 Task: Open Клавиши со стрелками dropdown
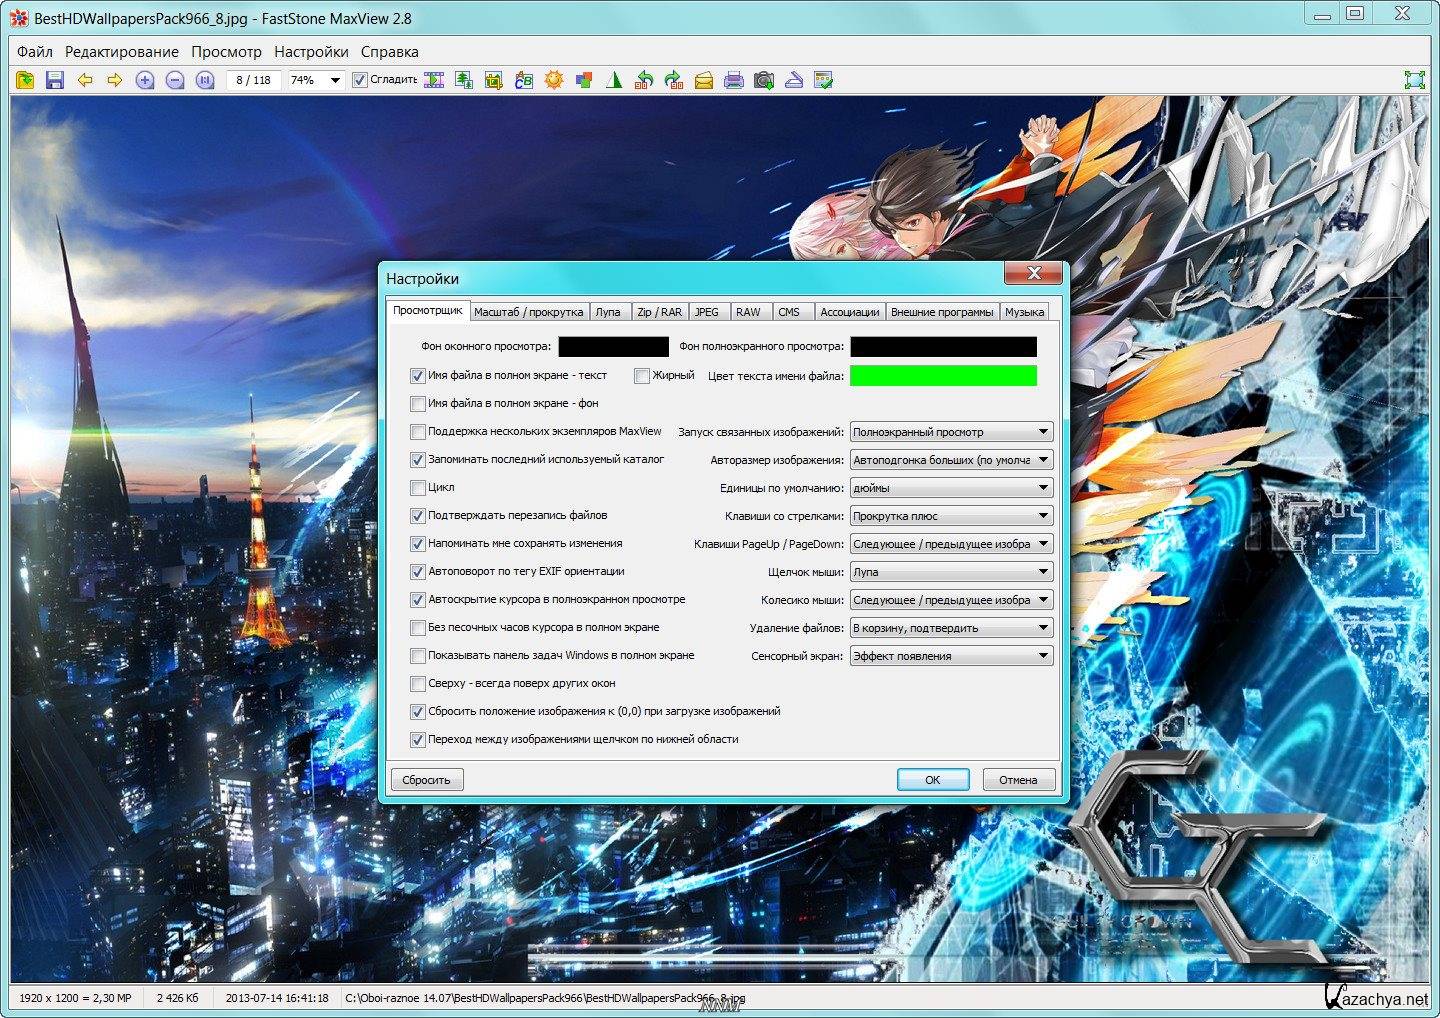pos(951,516)
